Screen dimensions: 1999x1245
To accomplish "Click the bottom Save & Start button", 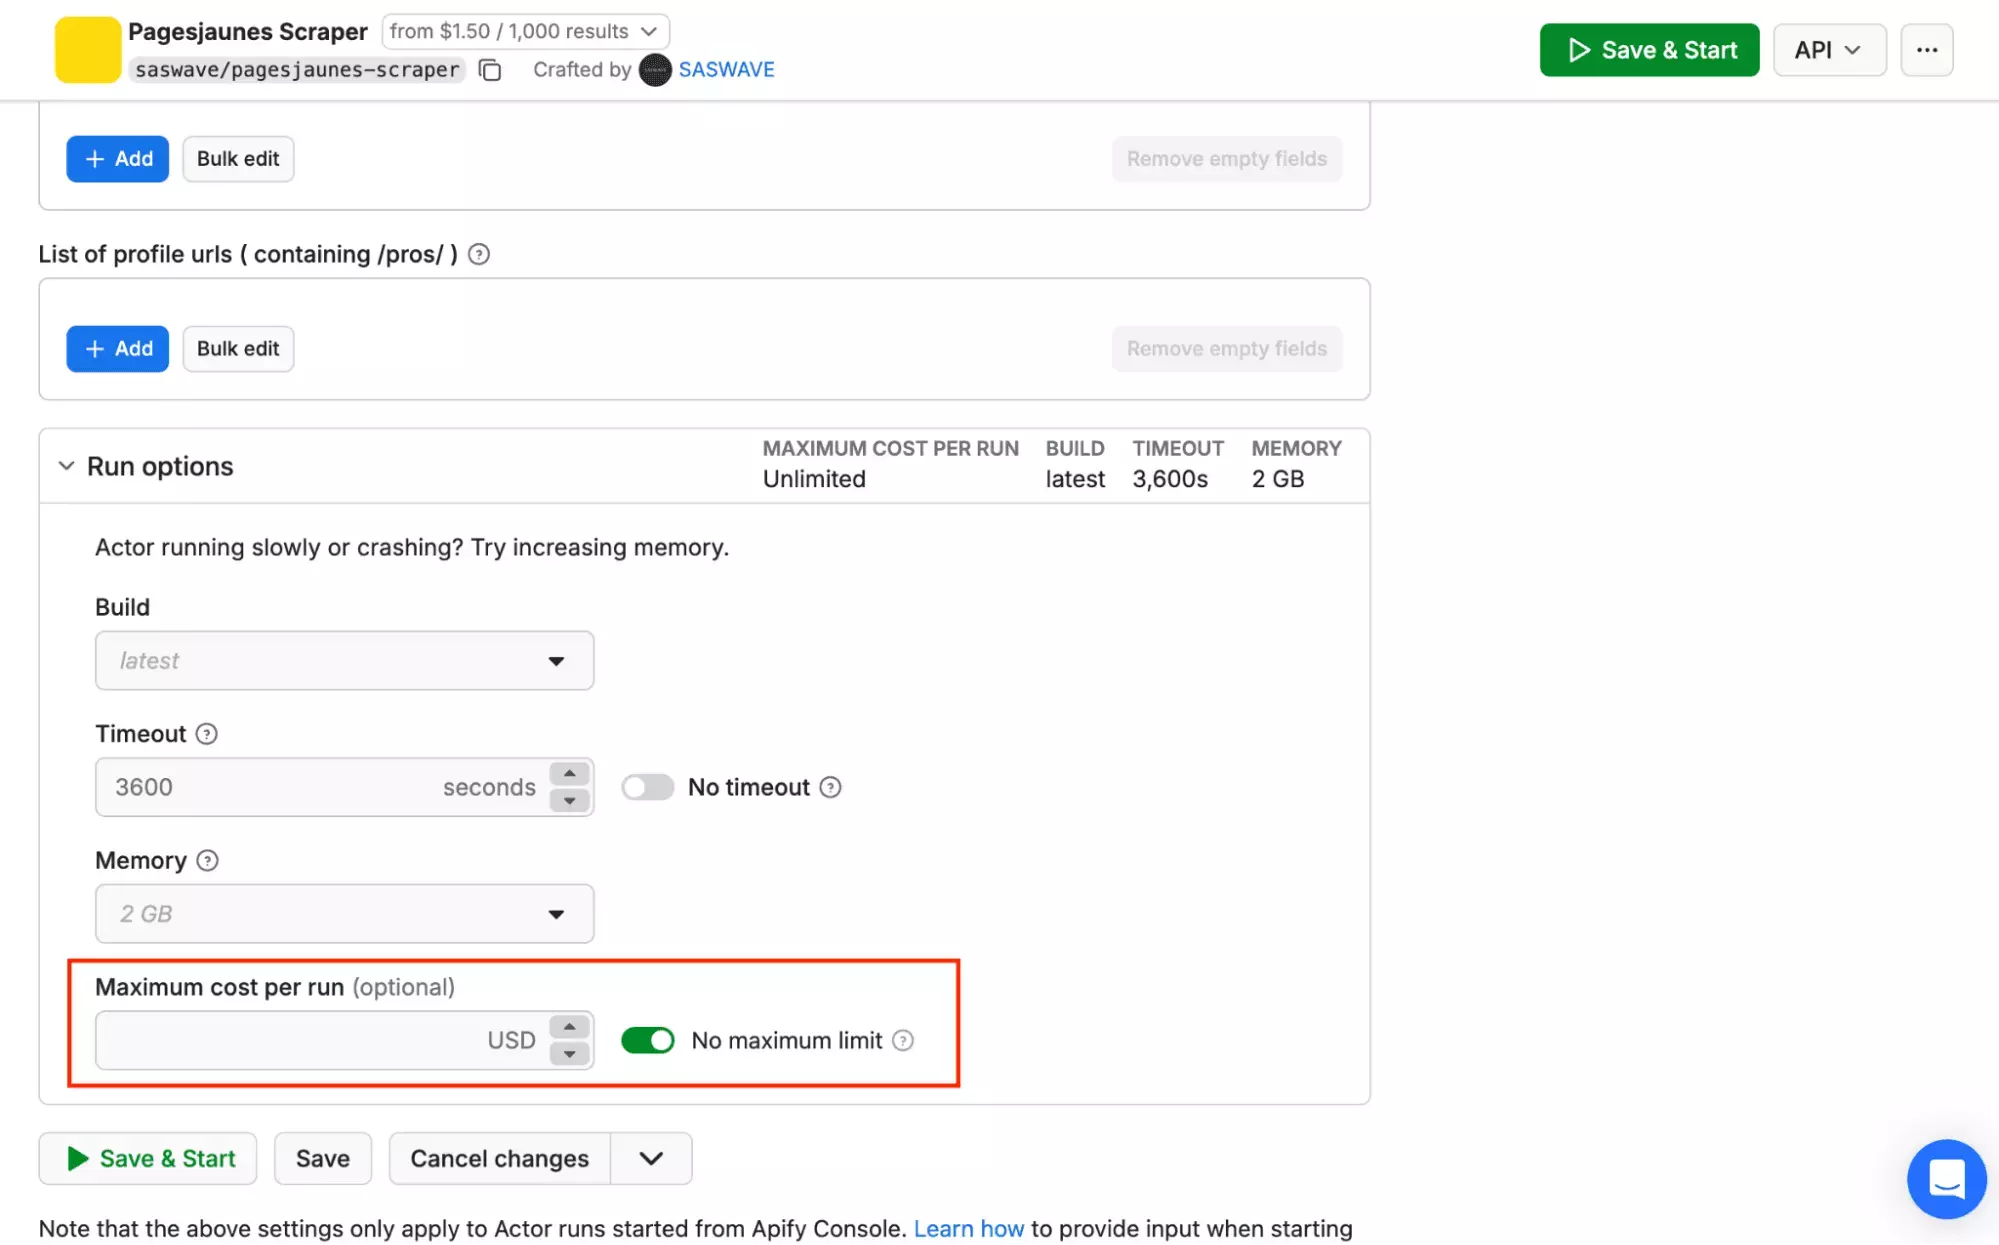I will coord(148,1158).
